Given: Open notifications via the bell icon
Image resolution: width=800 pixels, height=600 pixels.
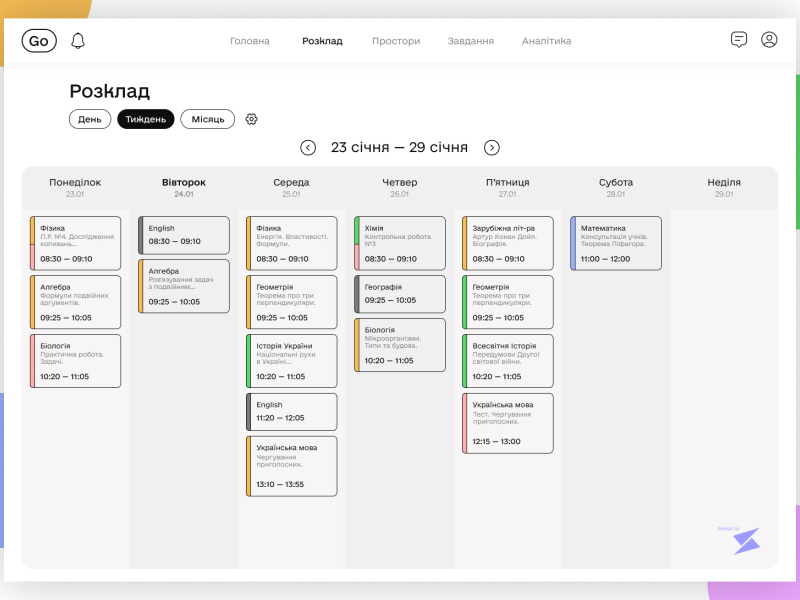Looking at the screenshot, I should pyautogui.click(x=78, y=40).
